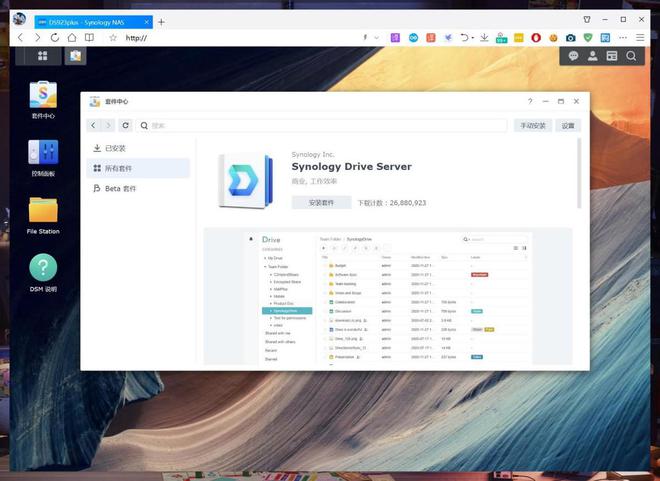Screen dimensions: 660x481
Task: Open DSM 说明 help desktop shortcut
Action: [x=43, y=273]
